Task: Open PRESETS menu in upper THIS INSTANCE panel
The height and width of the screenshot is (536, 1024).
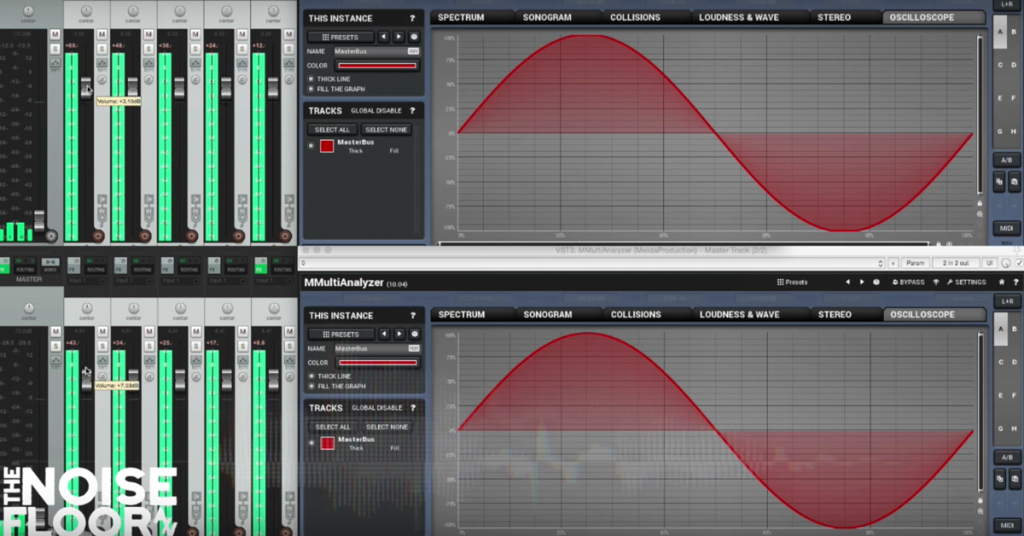Action: (x=340, y=37)
